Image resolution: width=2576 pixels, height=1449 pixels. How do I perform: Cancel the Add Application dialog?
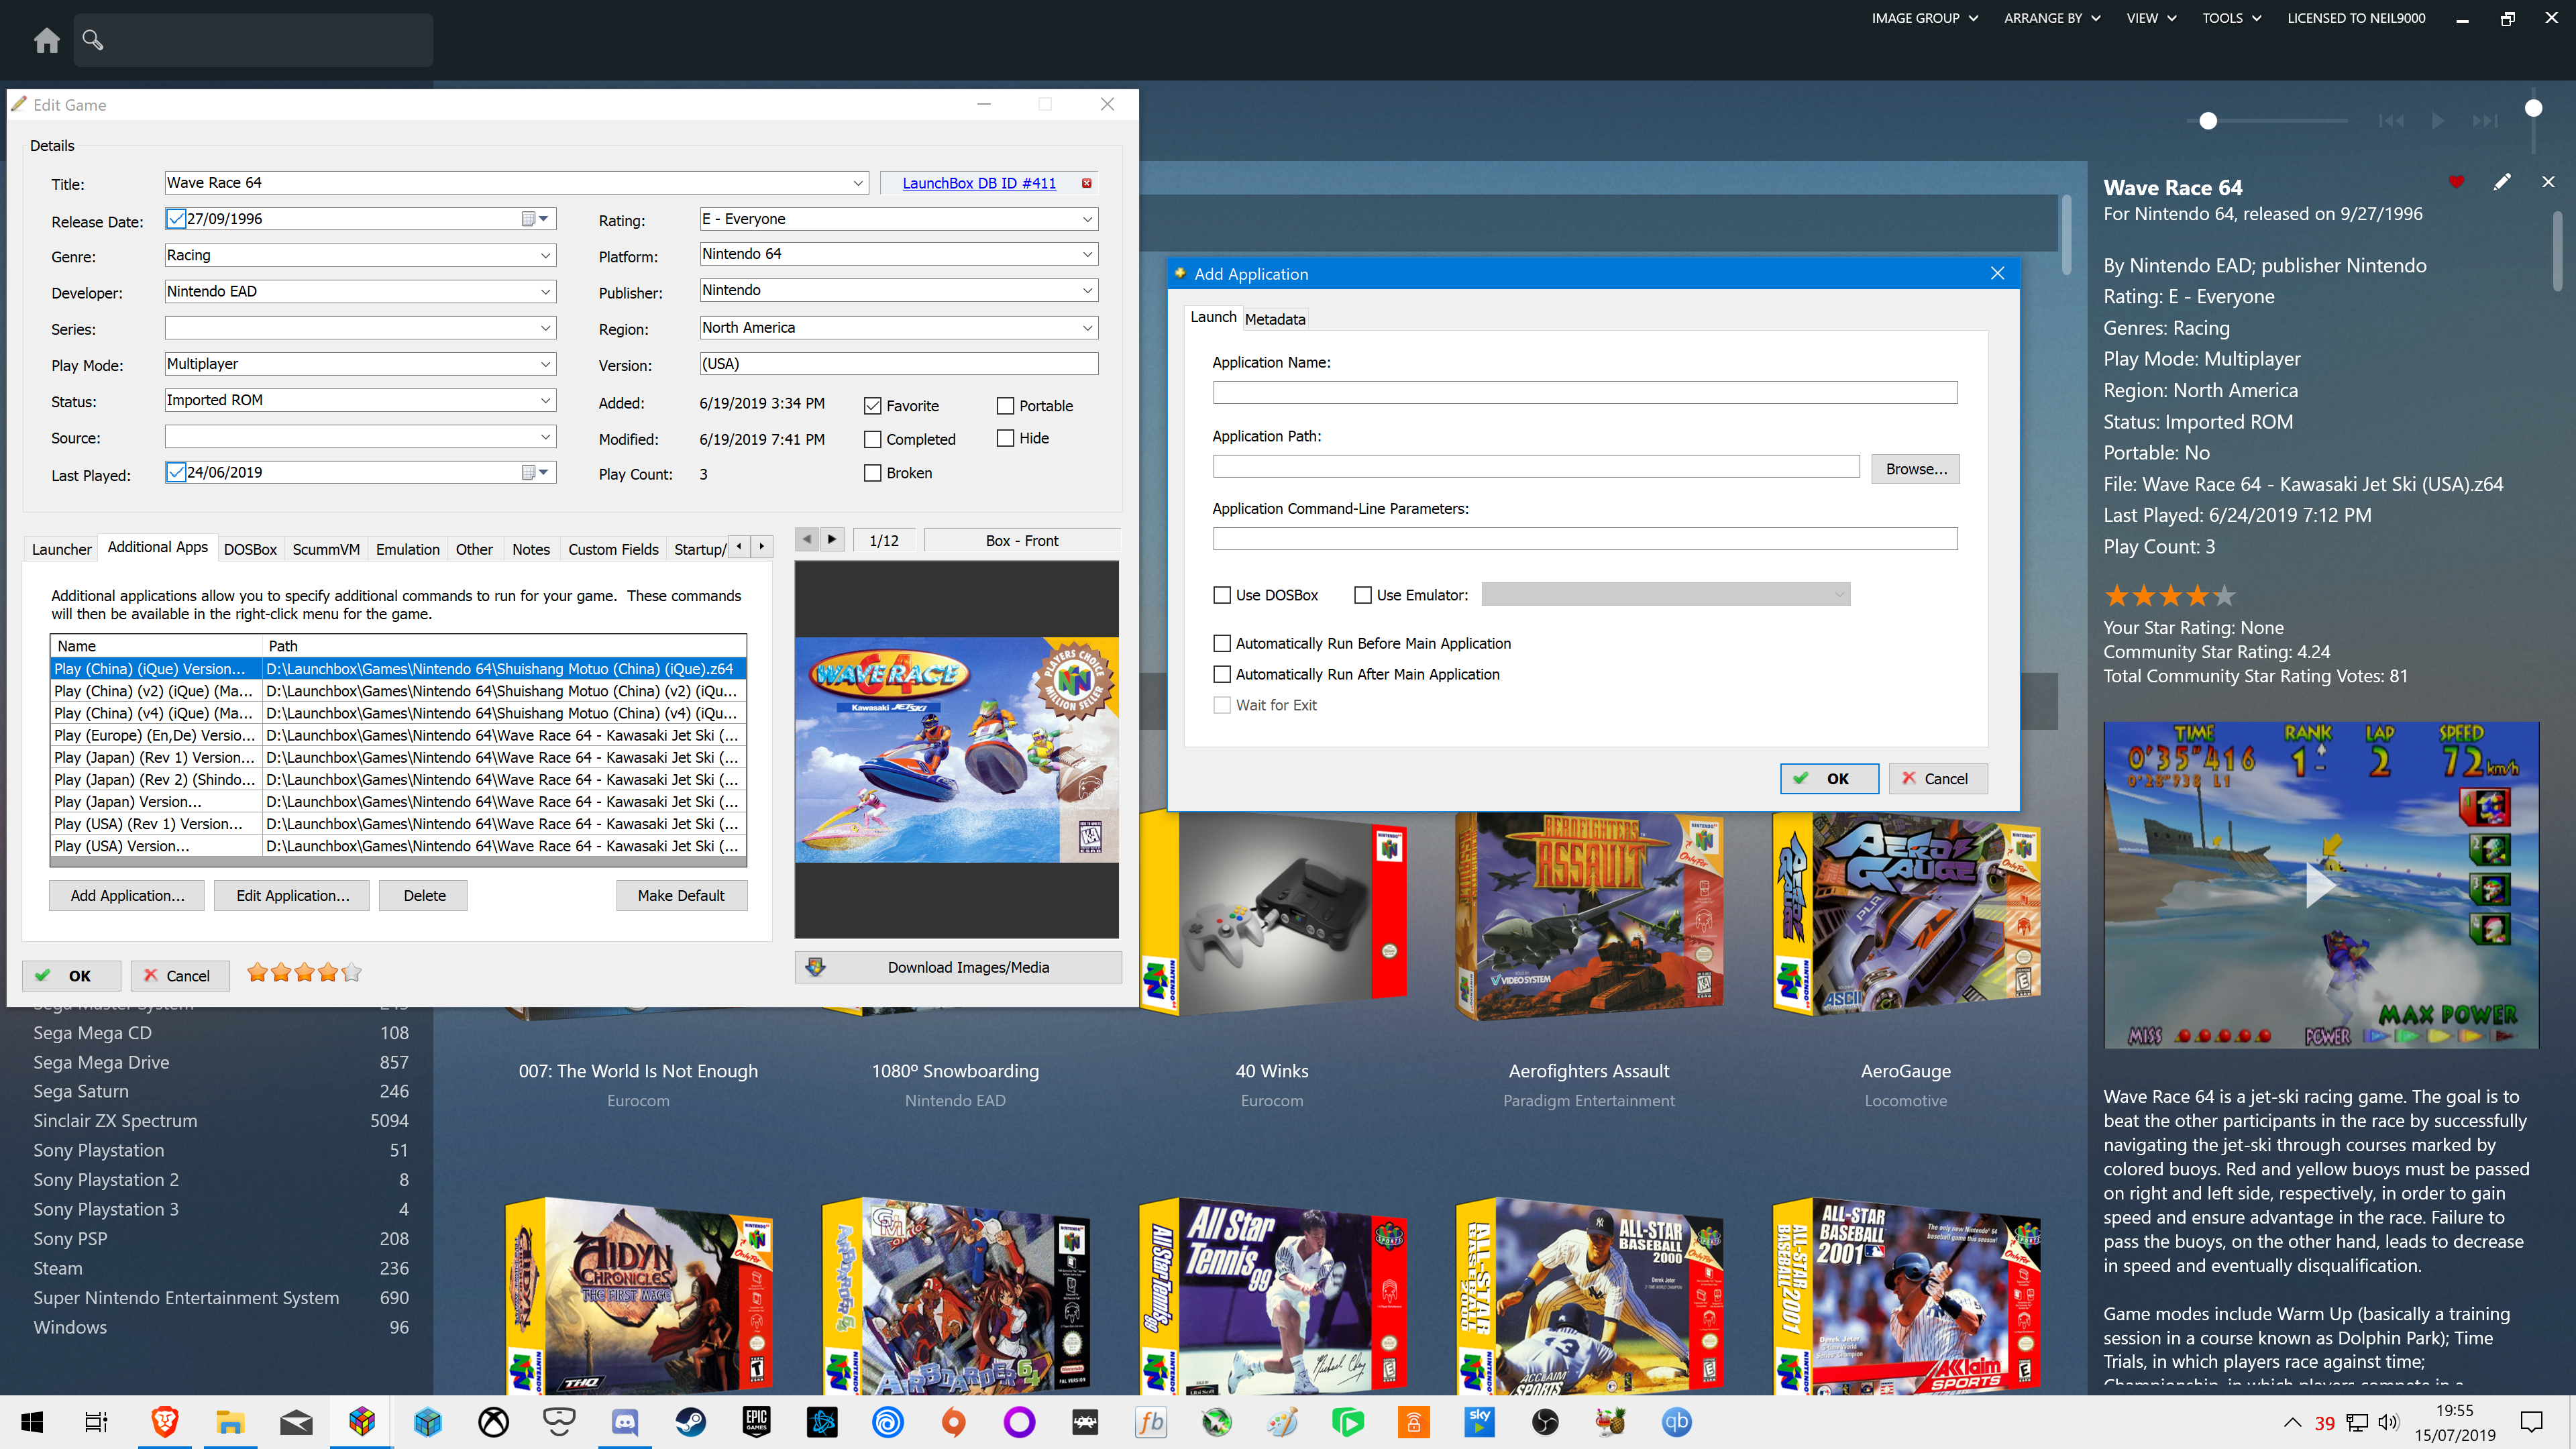tap(1937, 778)
